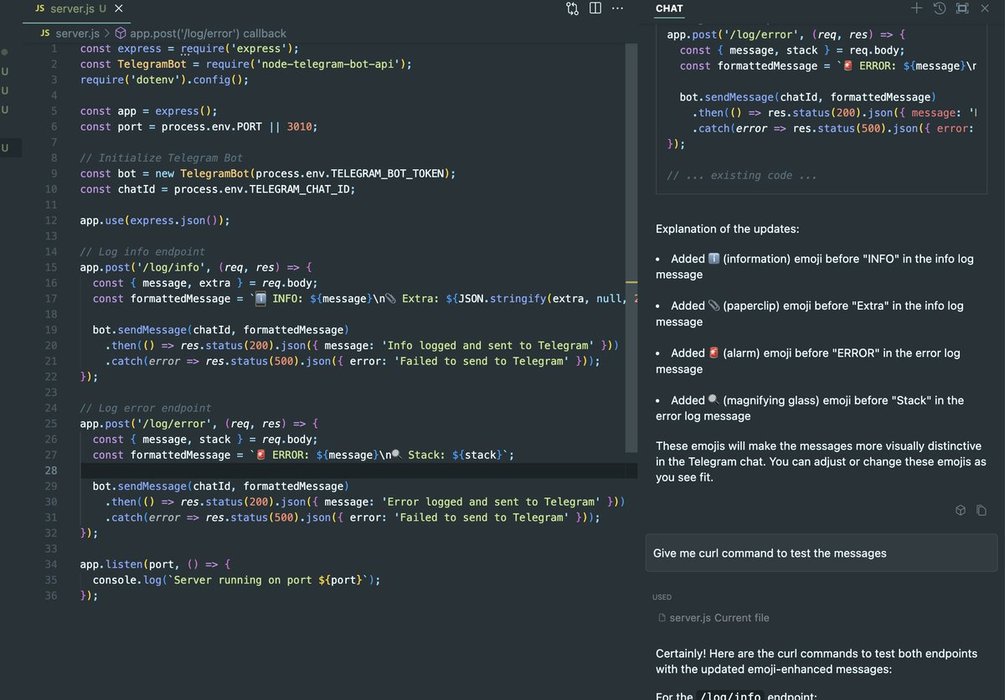Split the editor to the right
Image resolution: width=1005 pixels, height=700 pixels.
click(595, 8)
